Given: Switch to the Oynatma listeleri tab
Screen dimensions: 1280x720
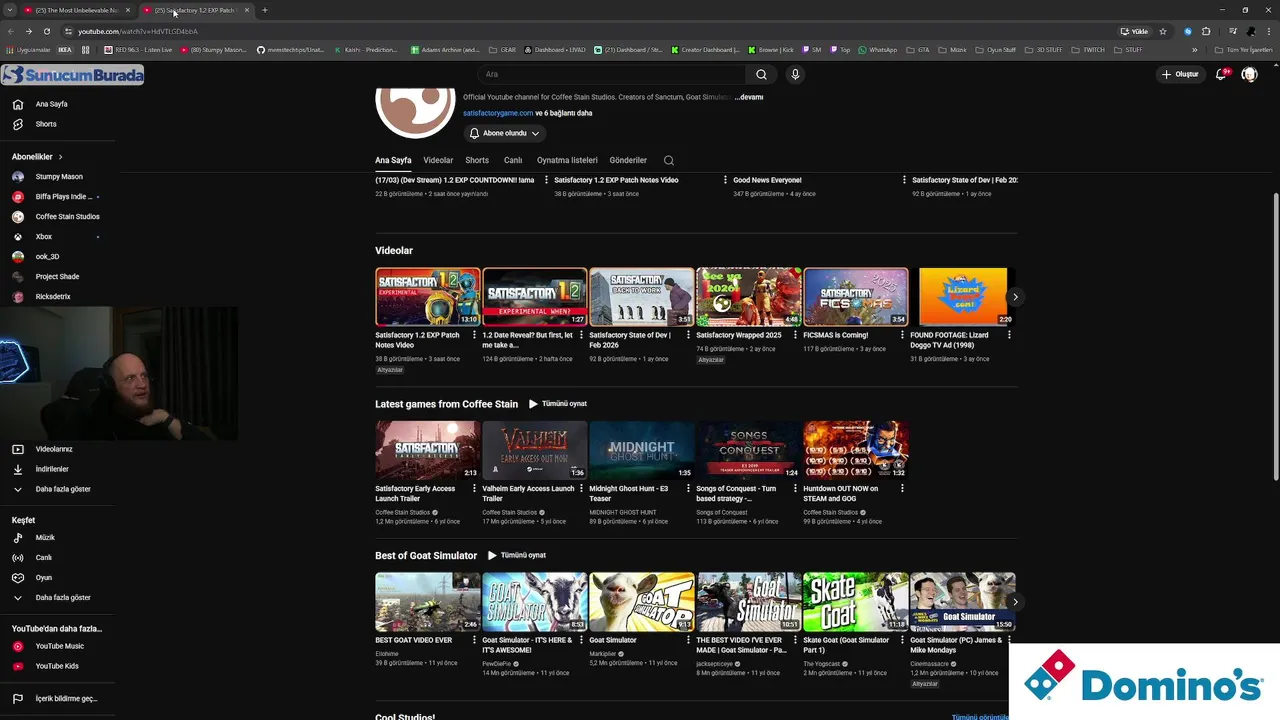Looking at the screenshot, I should 567,160.
